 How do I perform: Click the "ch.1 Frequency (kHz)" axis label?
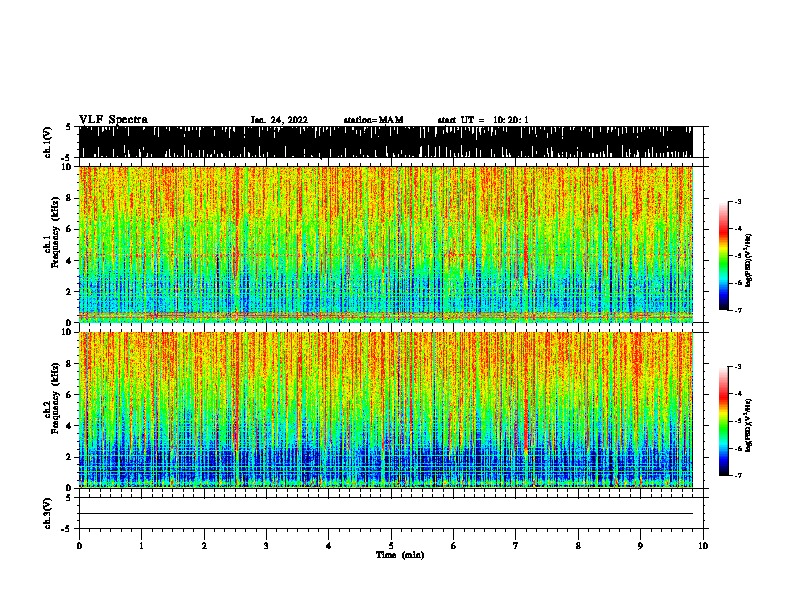51,232
